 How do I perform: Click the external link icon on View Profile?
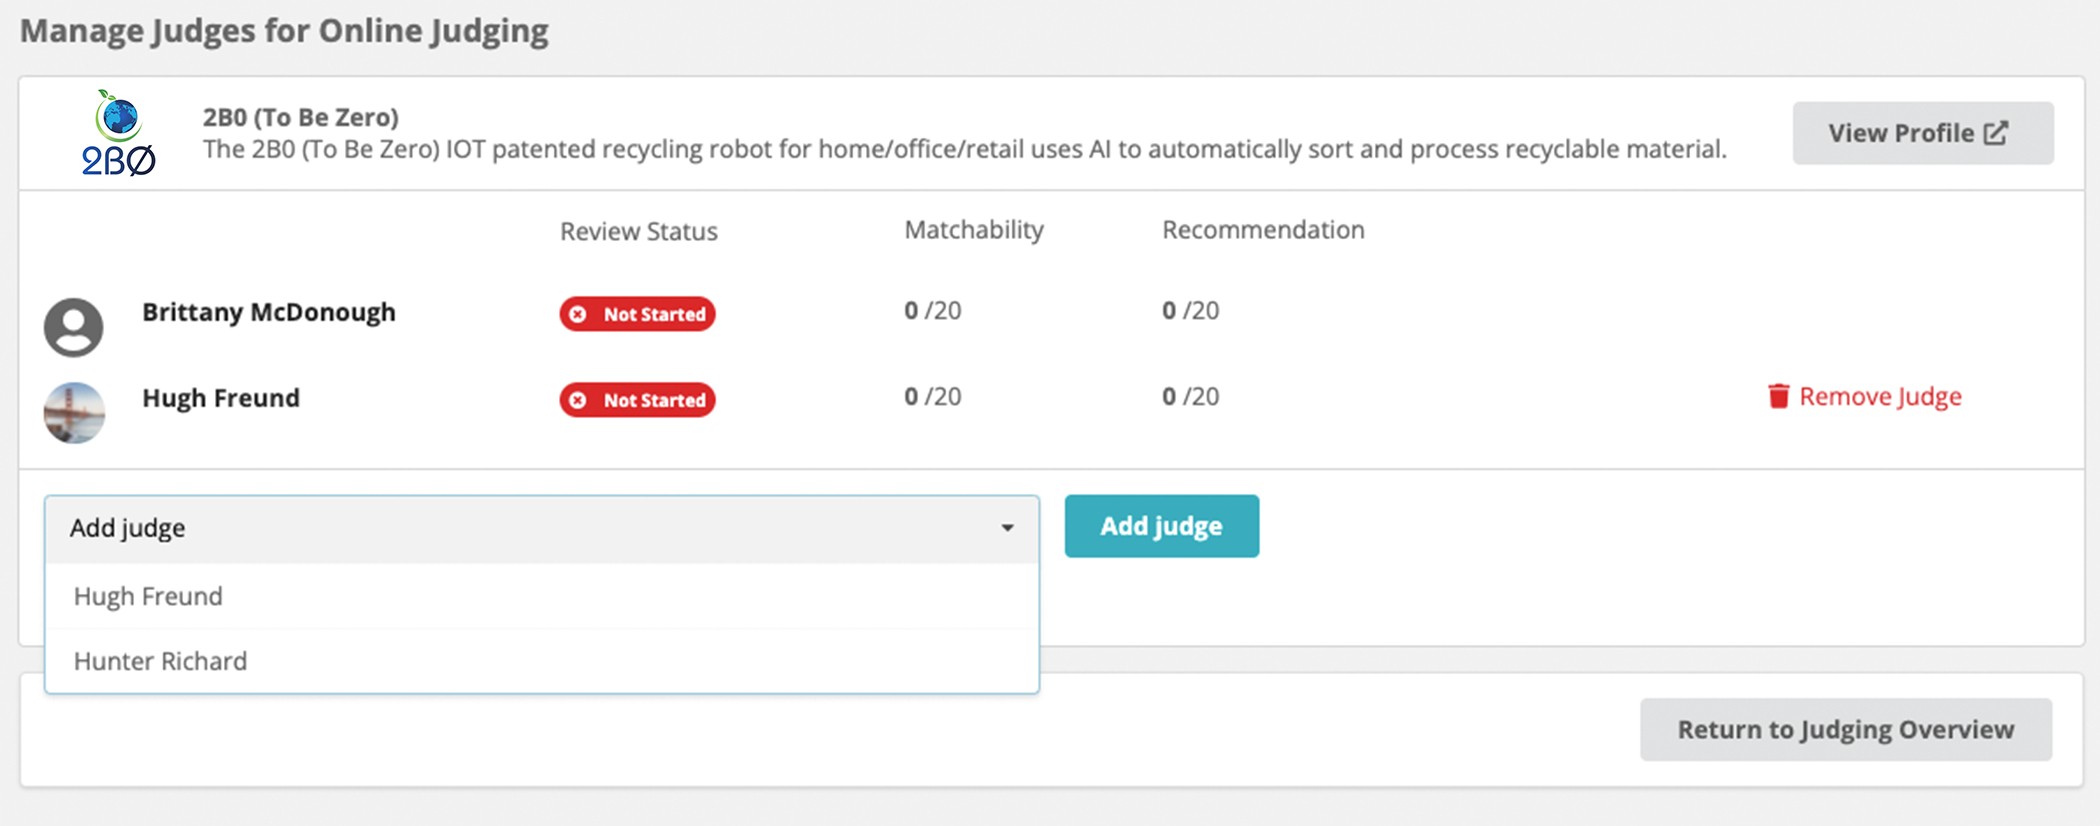[x=1995, y=133]
